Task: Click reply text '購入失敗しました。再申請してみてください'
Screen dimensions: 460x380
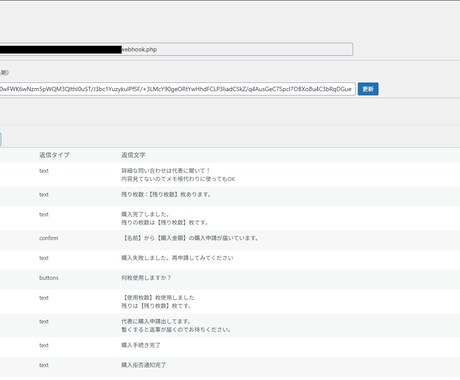Action: tap(177, 258)
